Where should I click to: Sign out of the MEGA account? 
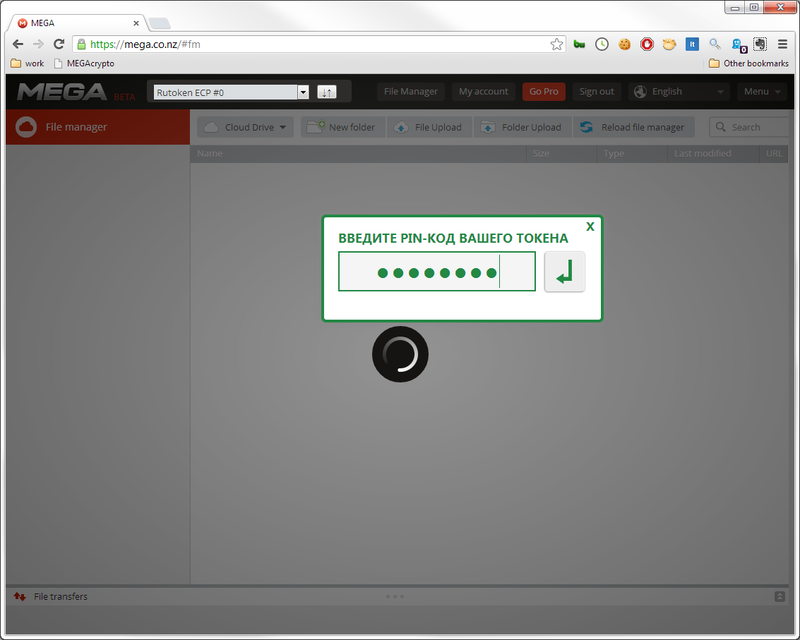pyautogui.click(x=596, y=92)
